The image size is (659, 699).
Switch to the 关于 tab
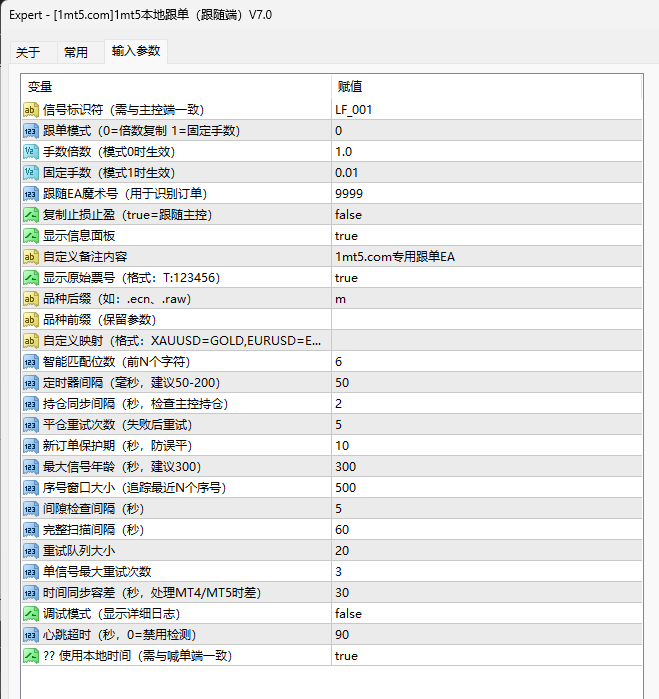point(28,52)
